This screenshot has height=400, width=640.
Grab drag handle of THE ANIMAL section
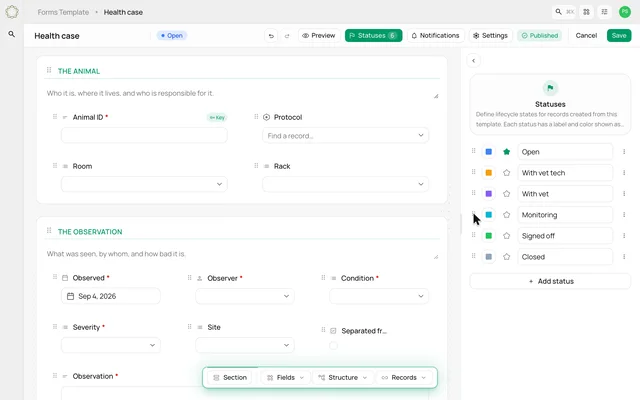(49, 70)
